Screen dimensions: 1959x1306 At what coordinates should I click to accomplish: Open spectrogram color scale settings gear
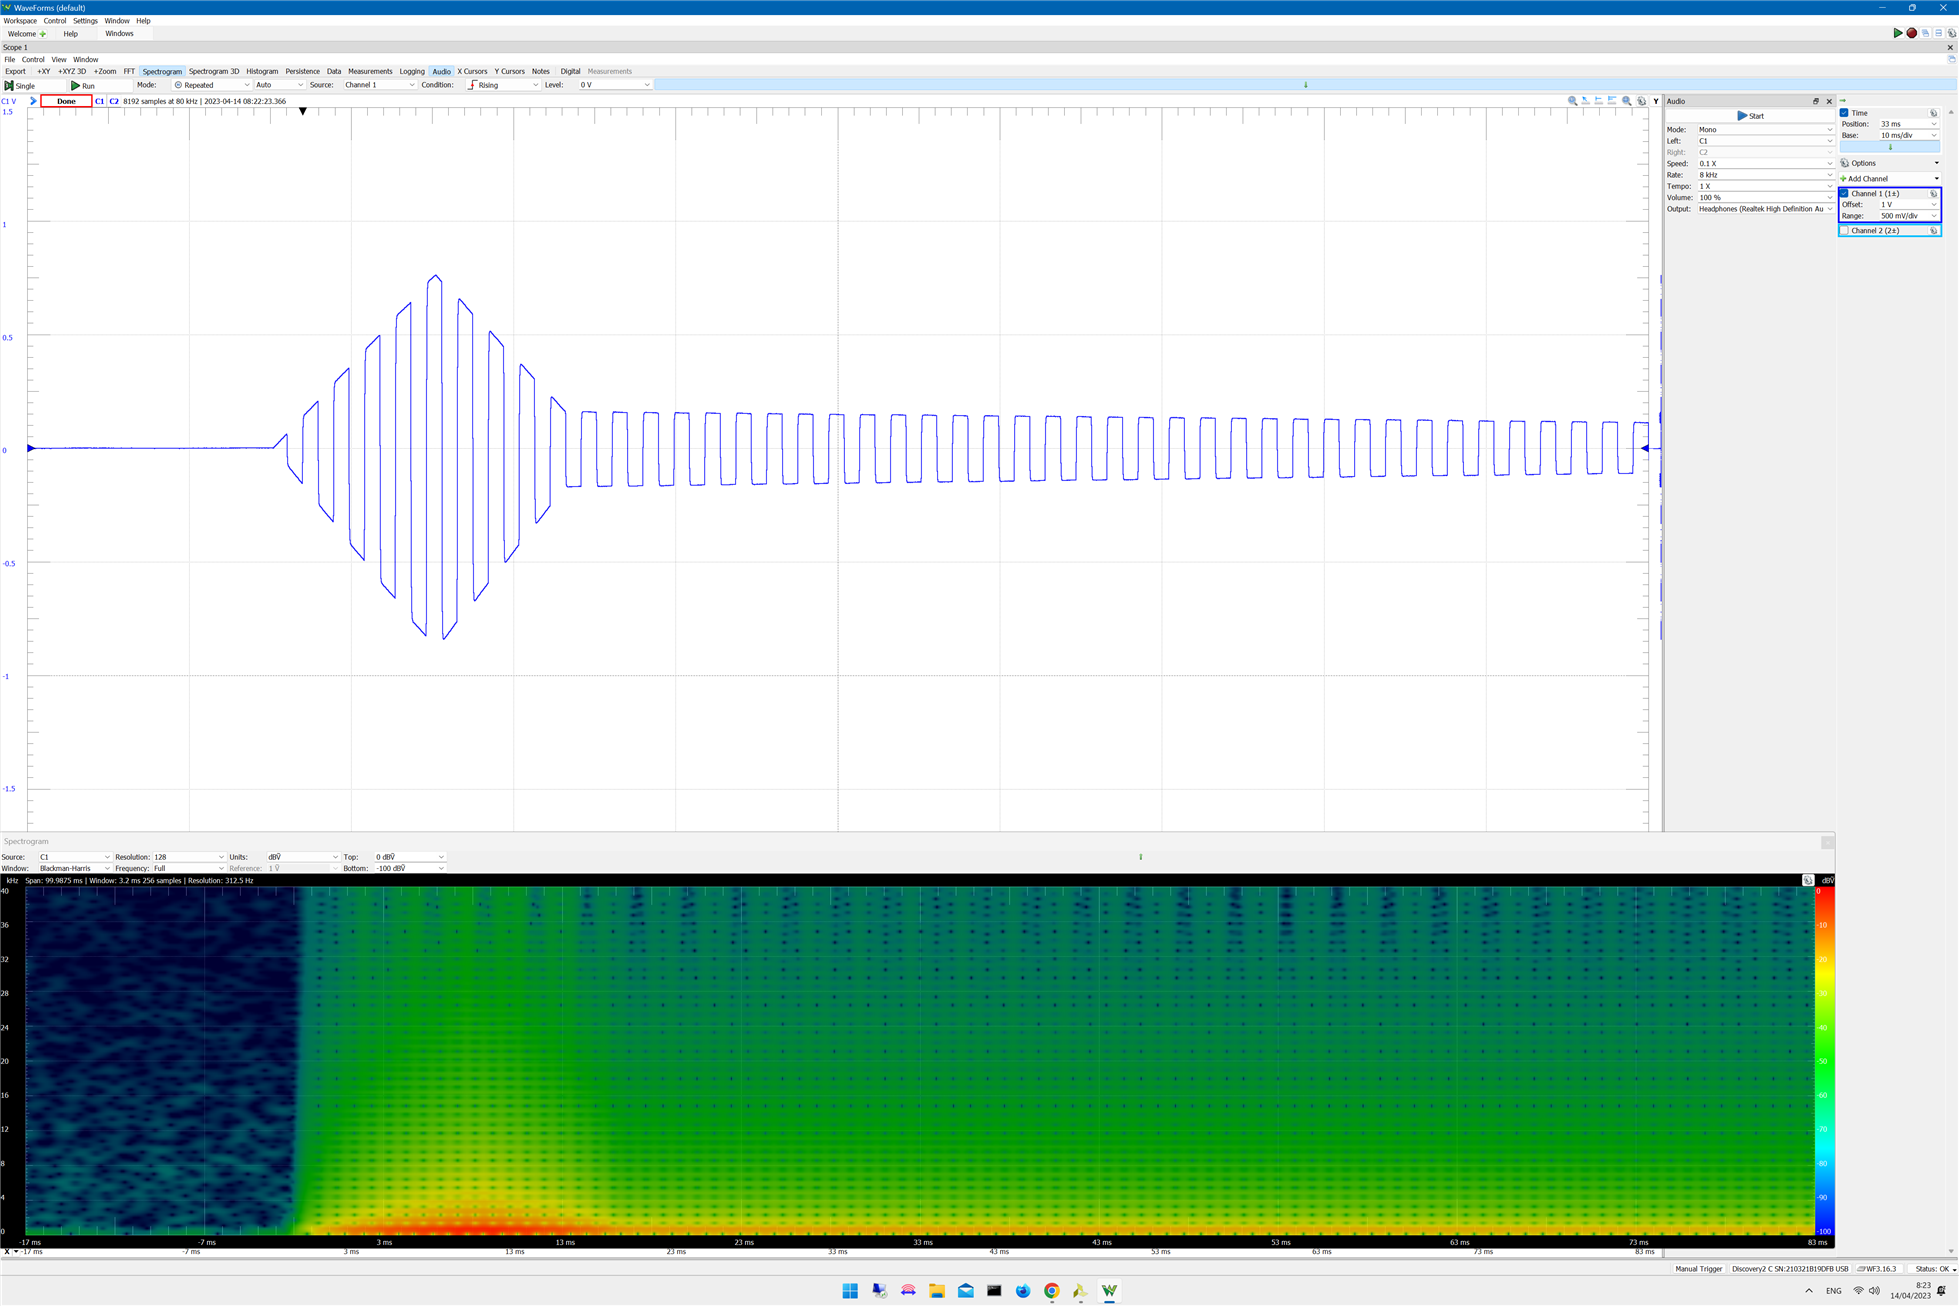[1807, 880]
